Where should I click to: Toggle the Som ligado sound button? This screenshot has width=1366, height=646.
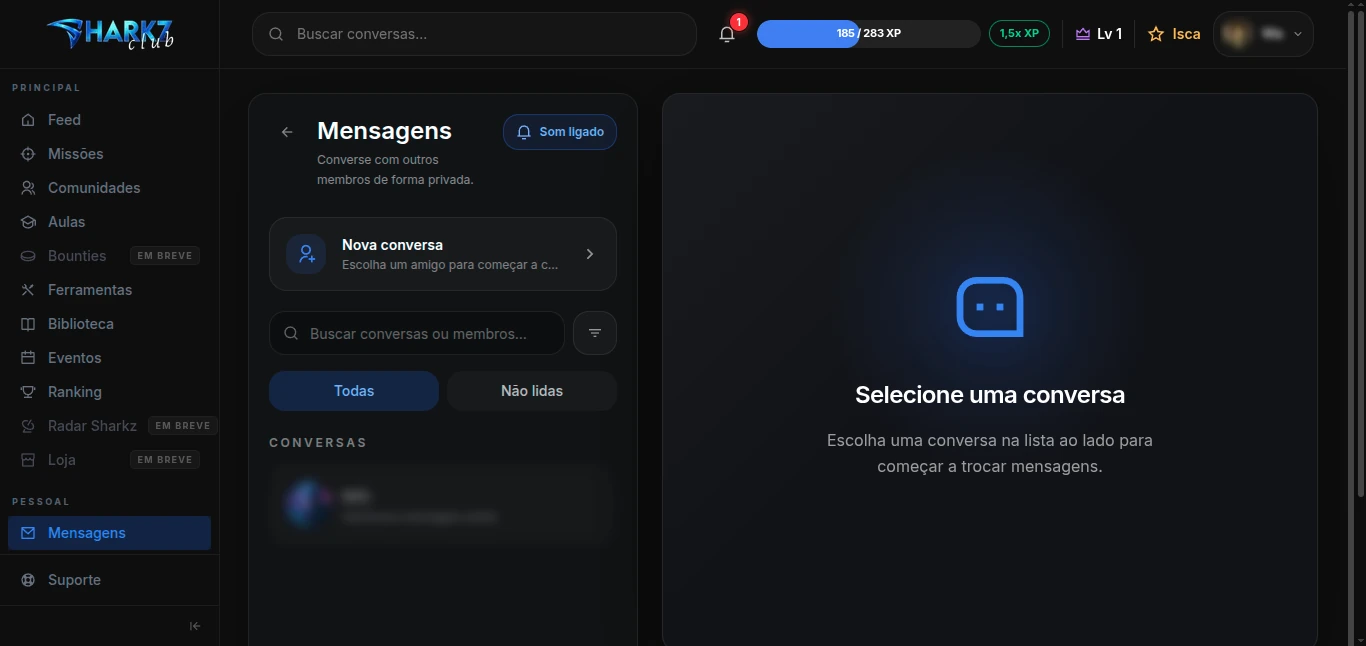pos(560,132)
